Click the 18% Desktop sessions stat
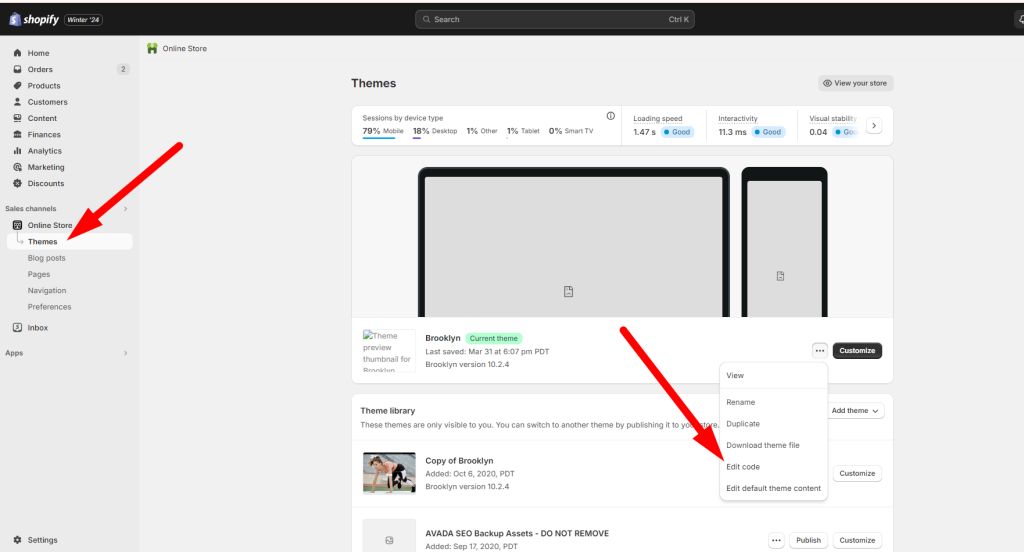 coord(435,131)
